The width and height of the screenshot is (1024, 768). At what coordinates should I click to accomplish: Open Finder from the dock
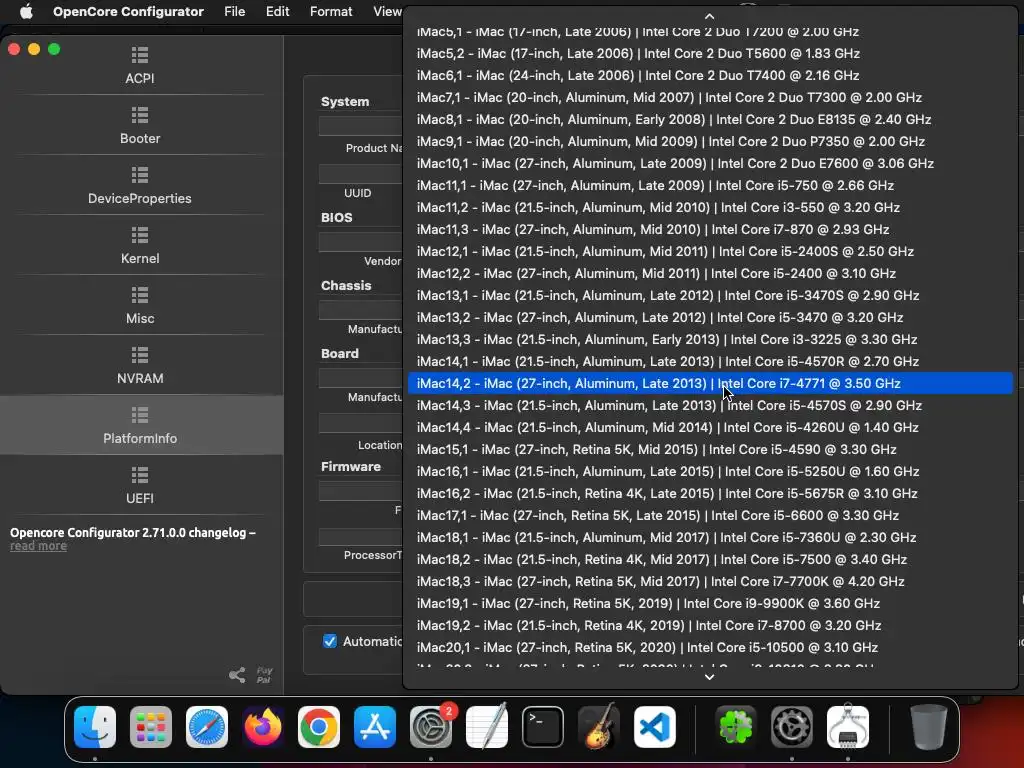[x=95, y=727]
